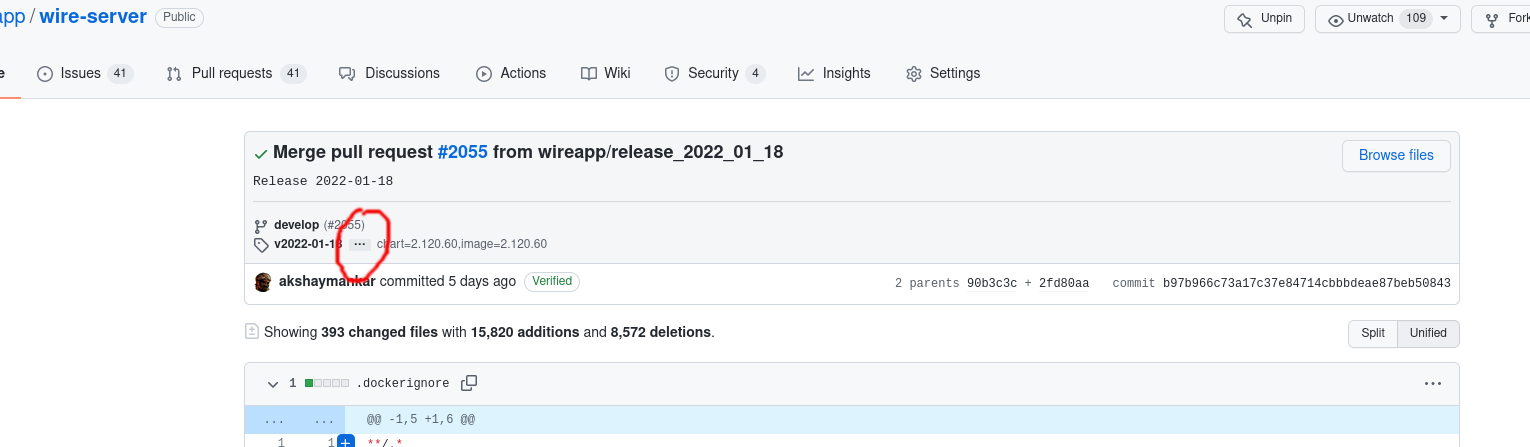Screen dimensions: 1530x447
Task: Open the Security tab
Action: coord(714,73)
